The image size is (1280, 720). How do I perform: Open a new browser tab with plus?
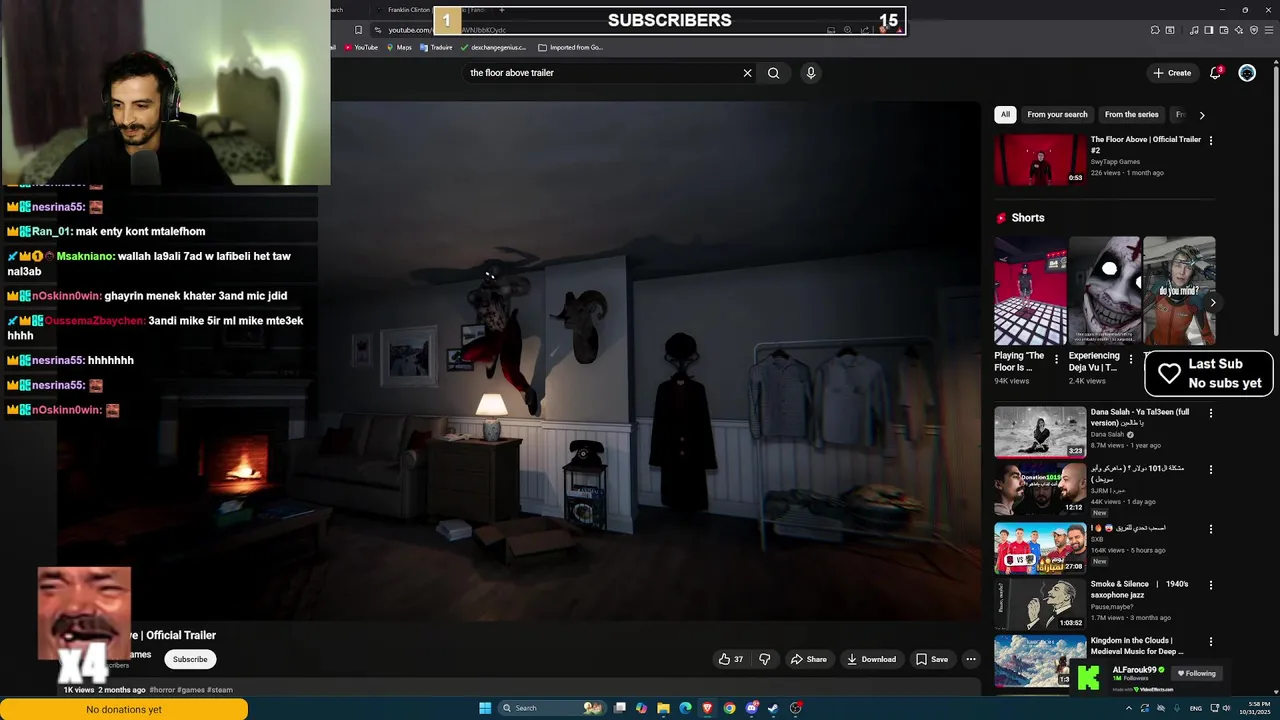502,10
